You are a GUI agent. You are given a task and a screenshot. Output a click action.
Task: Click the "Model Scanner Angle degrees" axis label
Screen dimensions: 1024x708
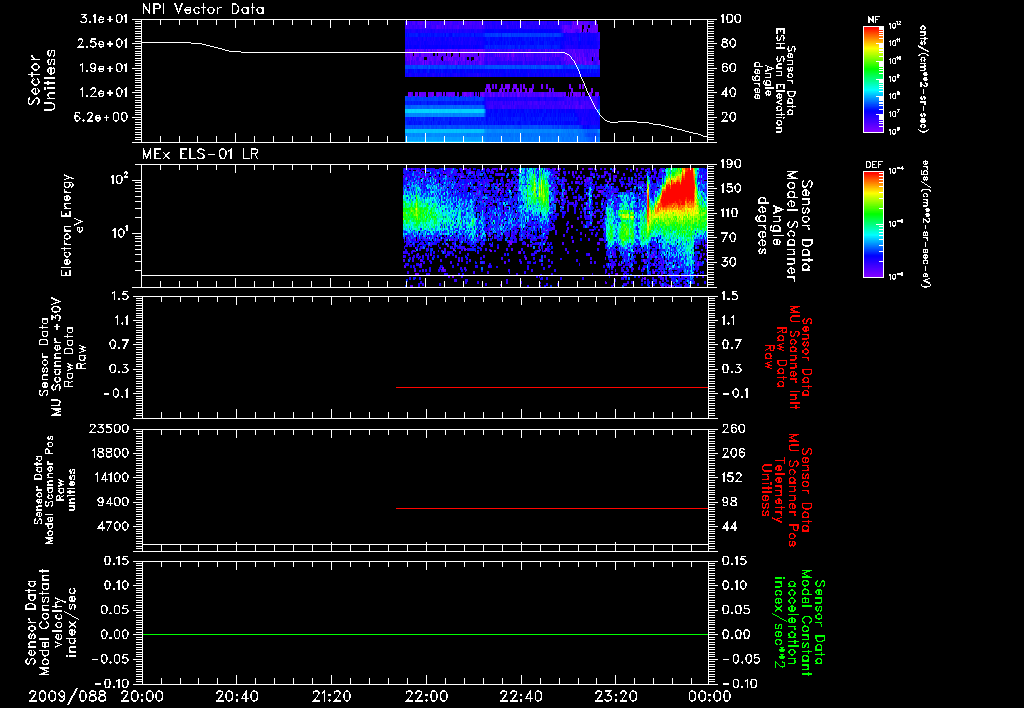click(784, 226)
